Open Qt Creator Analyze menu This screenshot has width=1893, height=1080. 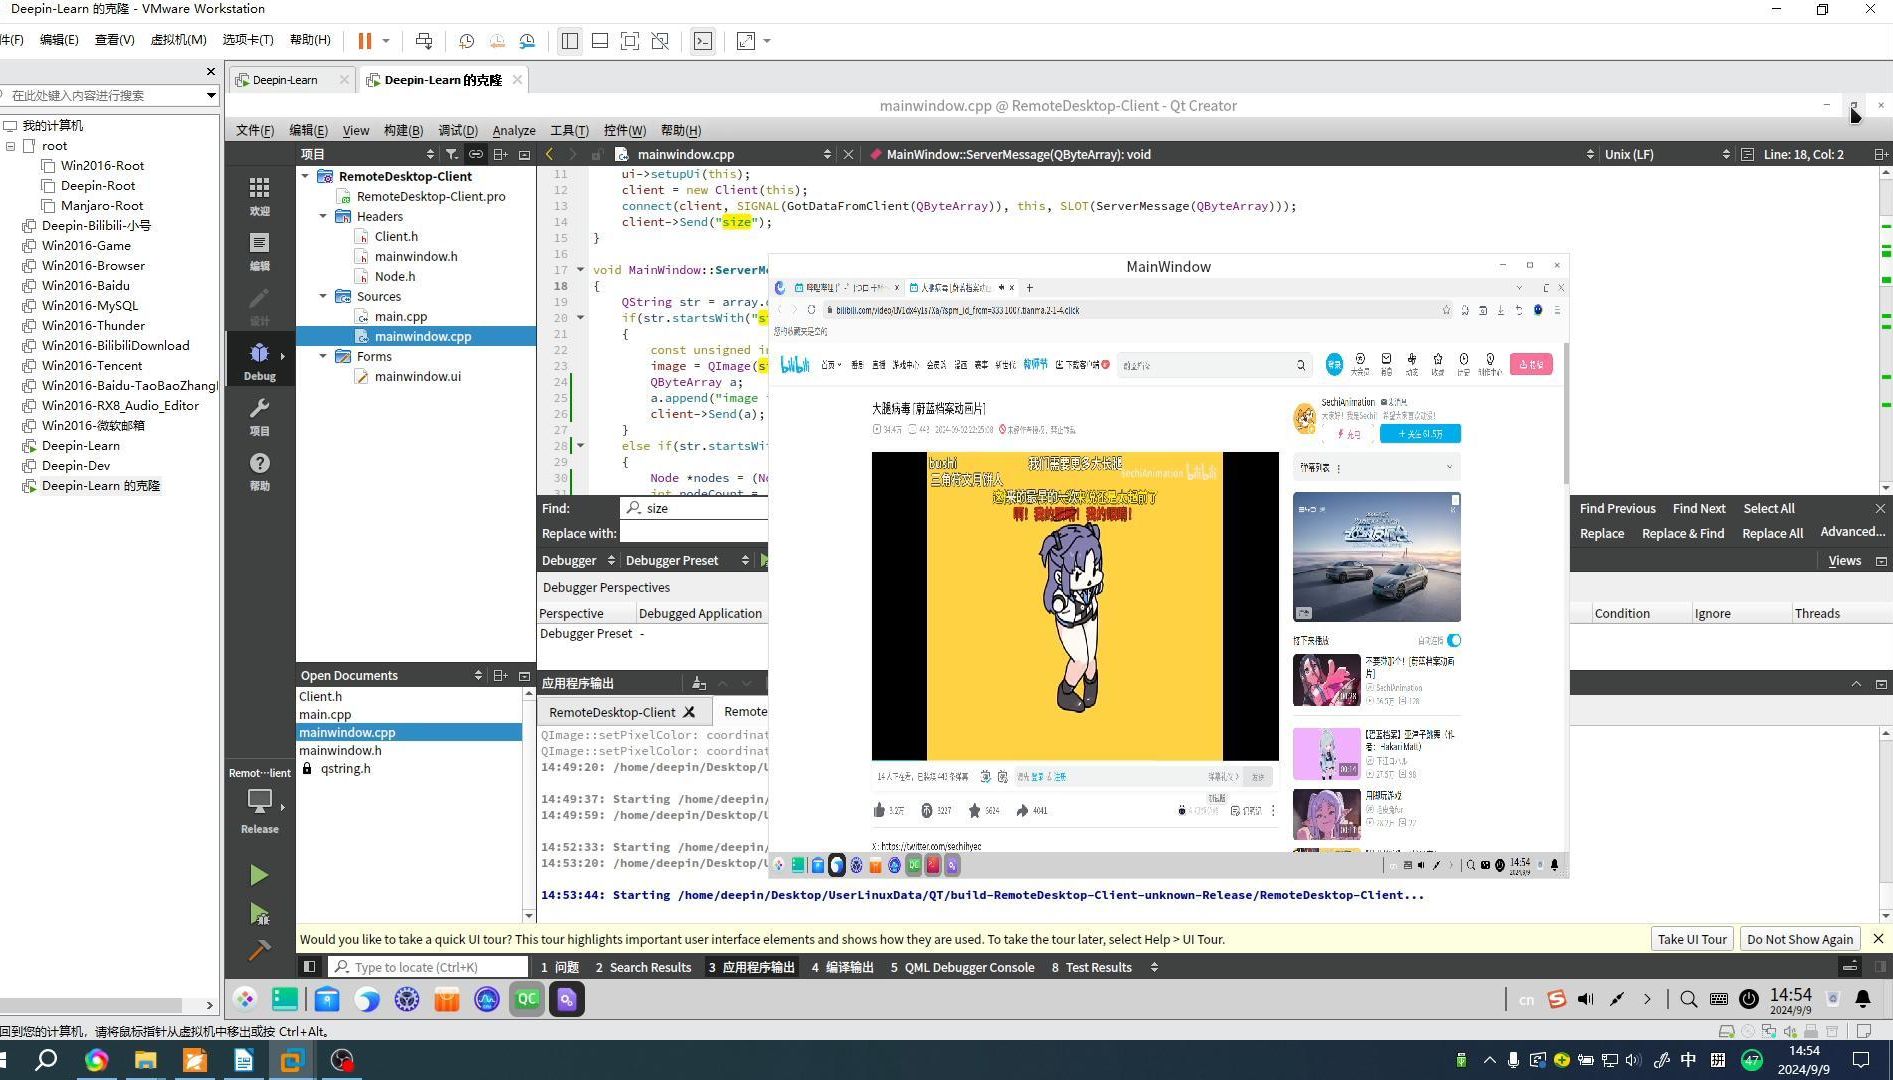tap(514, 130)
